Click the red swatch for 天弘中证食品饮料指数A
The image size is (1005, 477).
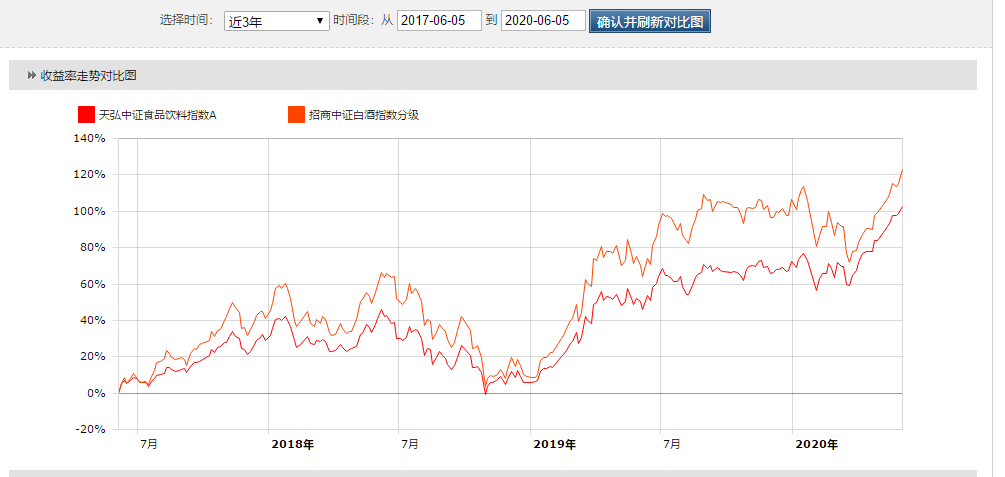[x=87, y=115]
